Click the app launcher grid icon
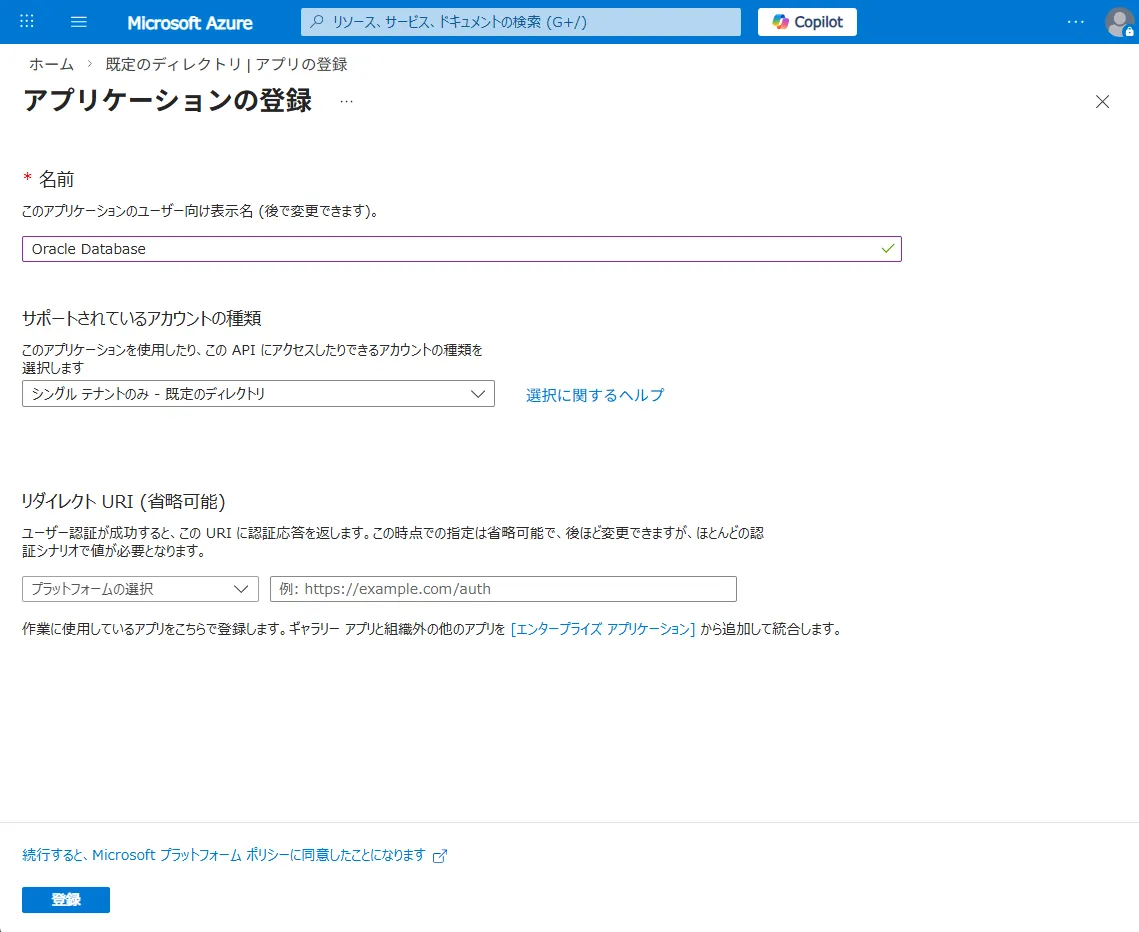 coord(27,21)
